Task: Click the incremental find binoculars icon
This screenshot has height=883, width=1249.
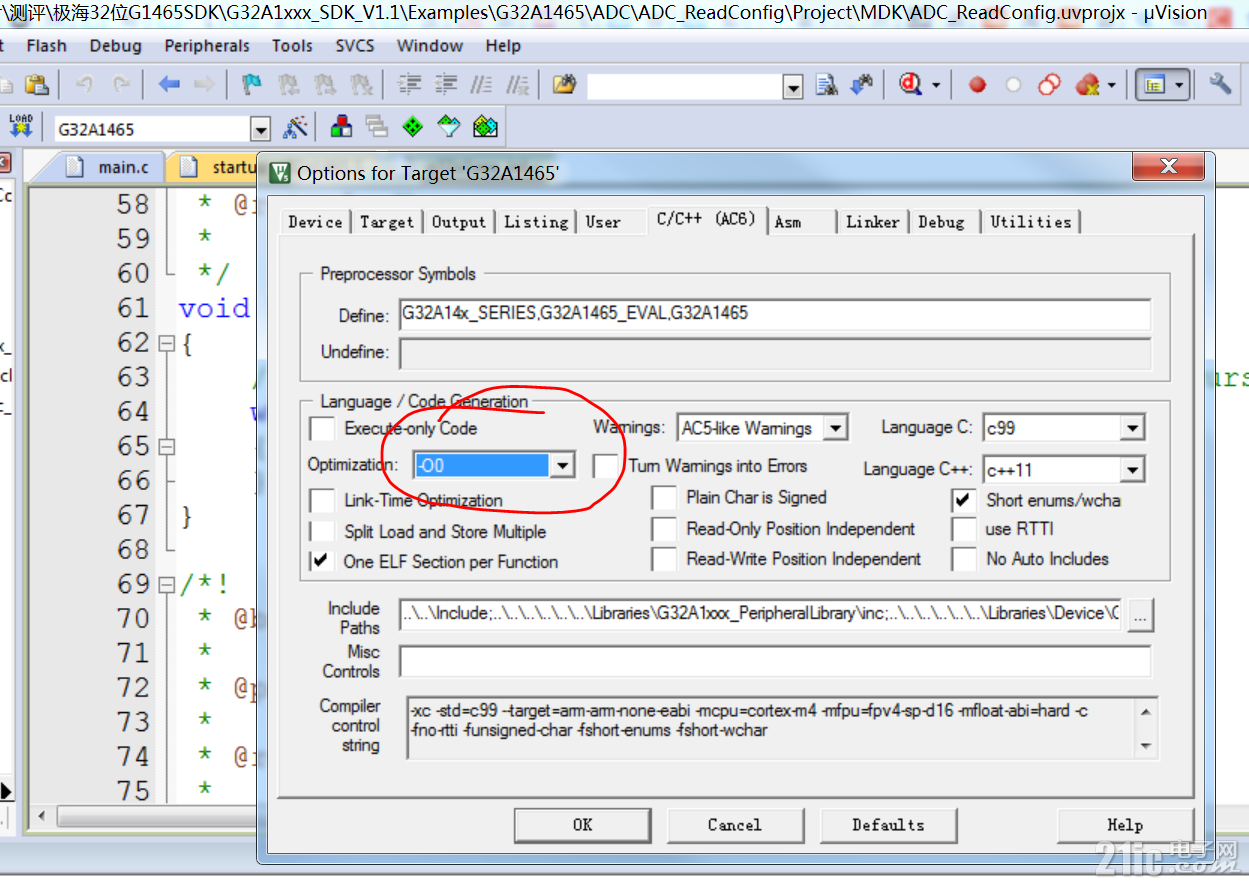Action: pyautogui.click(x=861, y=85)
